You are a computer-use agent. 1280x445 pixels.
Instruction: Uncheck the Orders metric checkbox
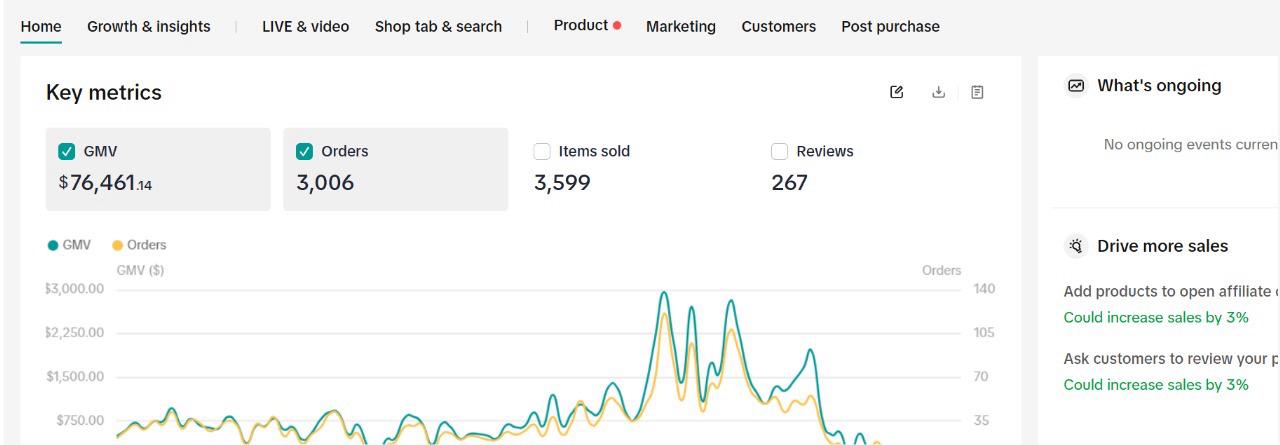(x=305, y=152)
